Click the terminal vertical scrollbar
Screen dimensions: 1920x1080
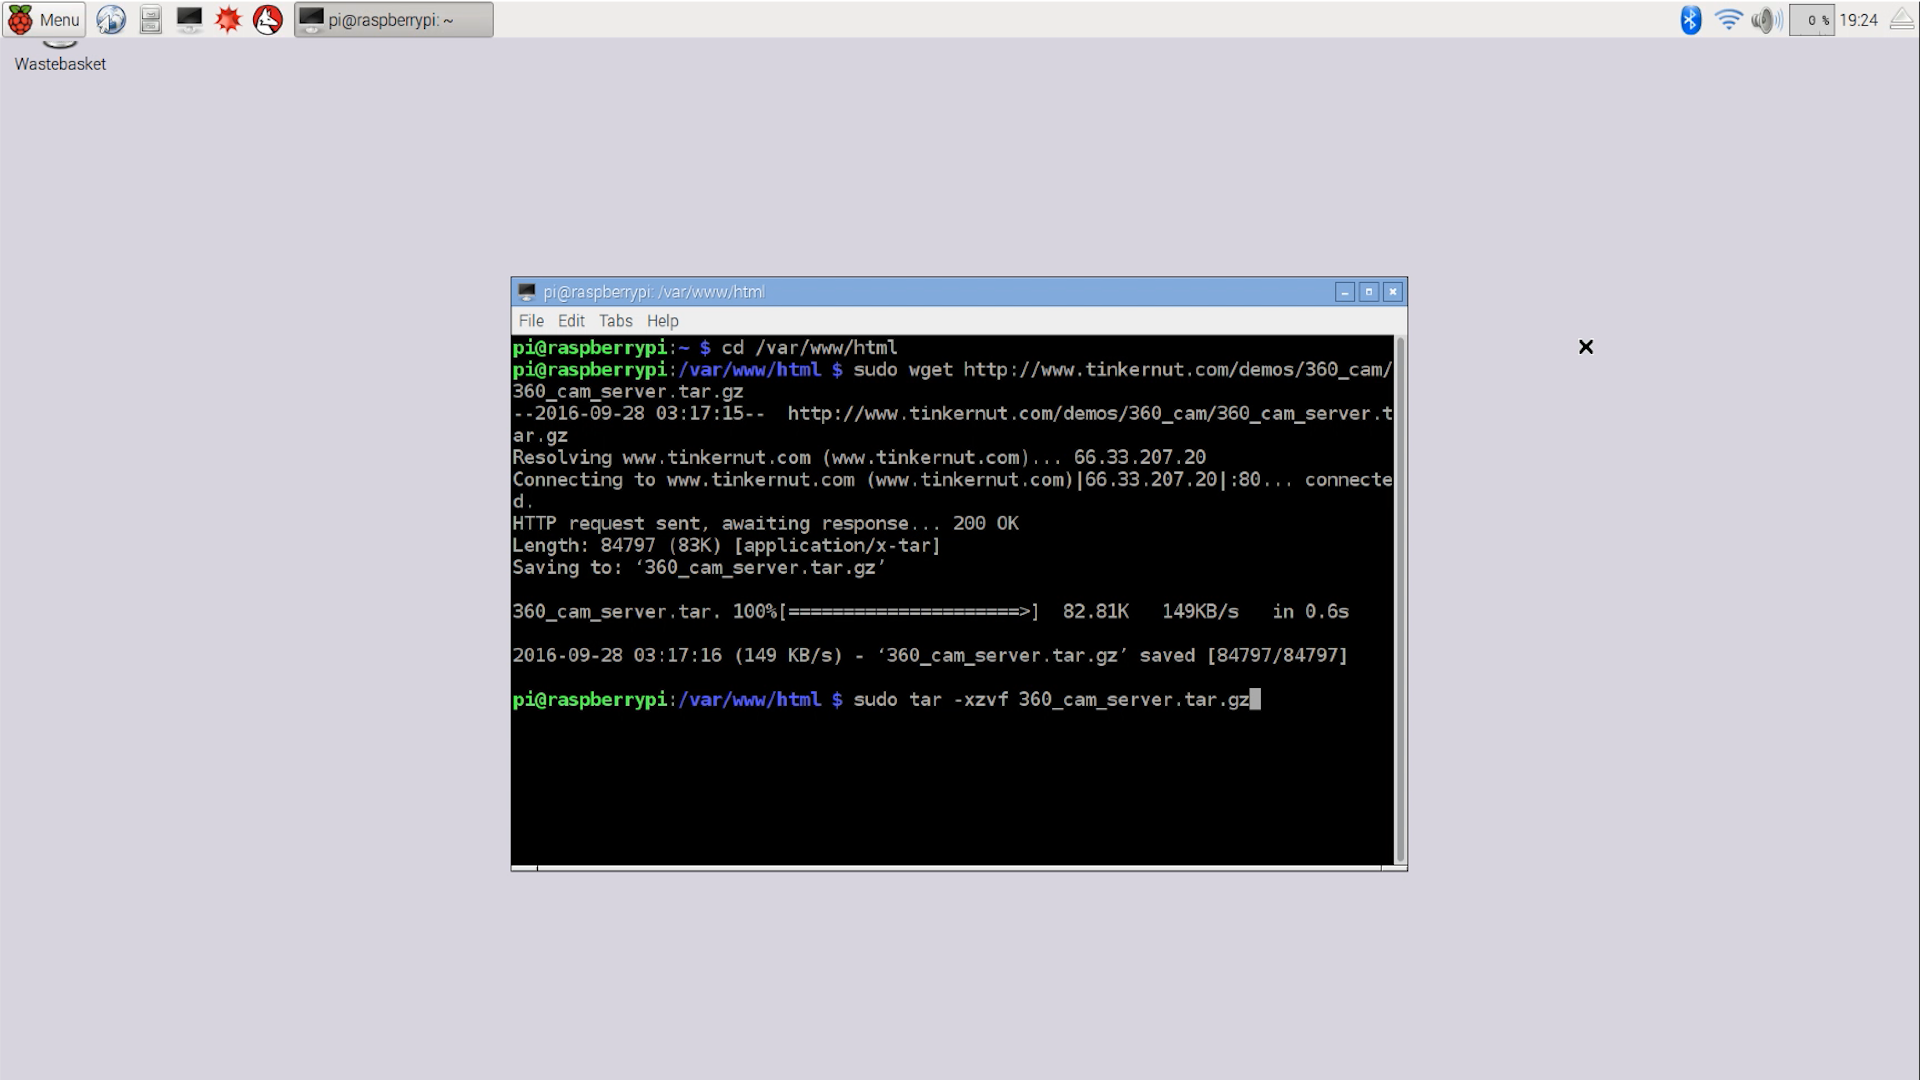pos(1400,600)
